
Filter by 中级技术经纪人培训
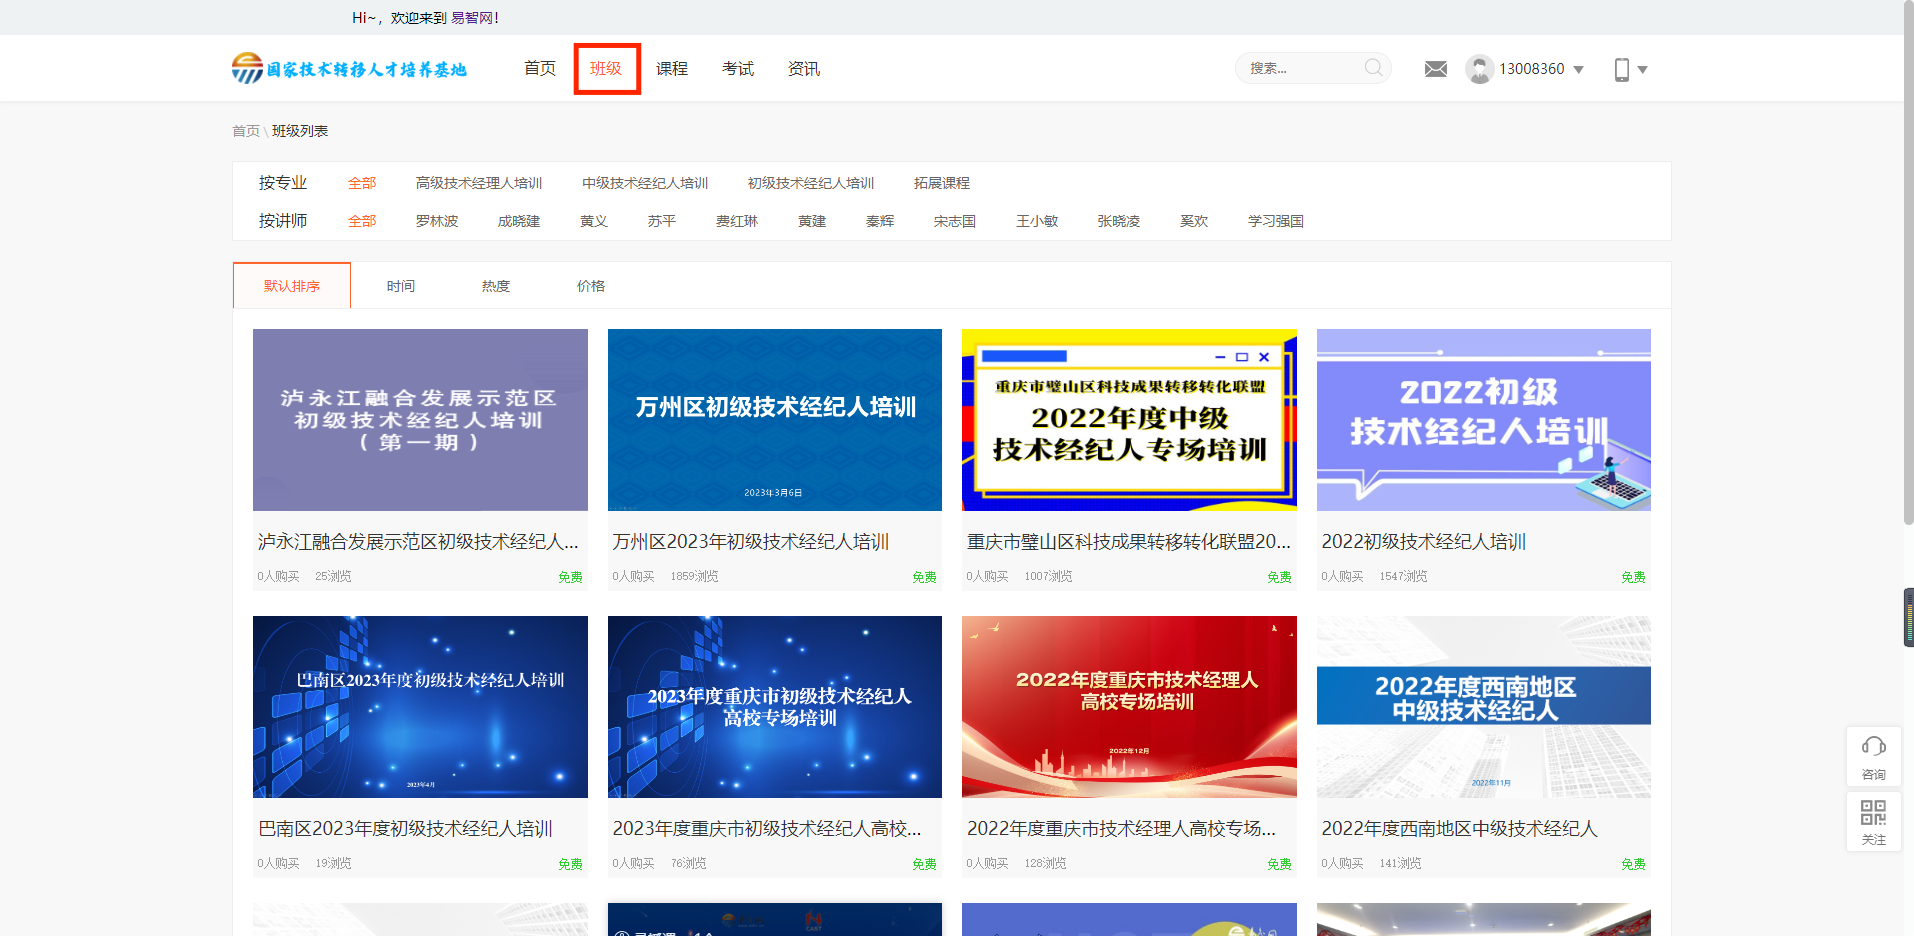tap(645, 183)
